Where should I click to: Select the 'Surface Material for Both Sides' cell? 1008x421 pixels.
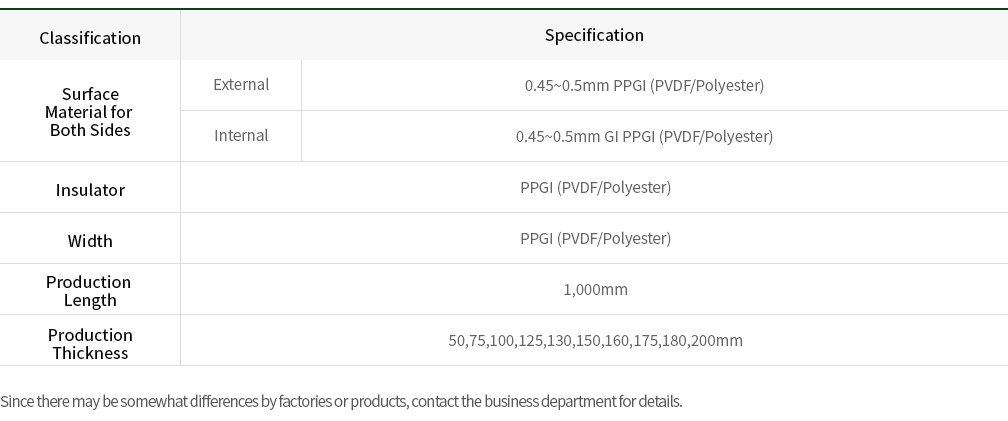pos(90,112)
